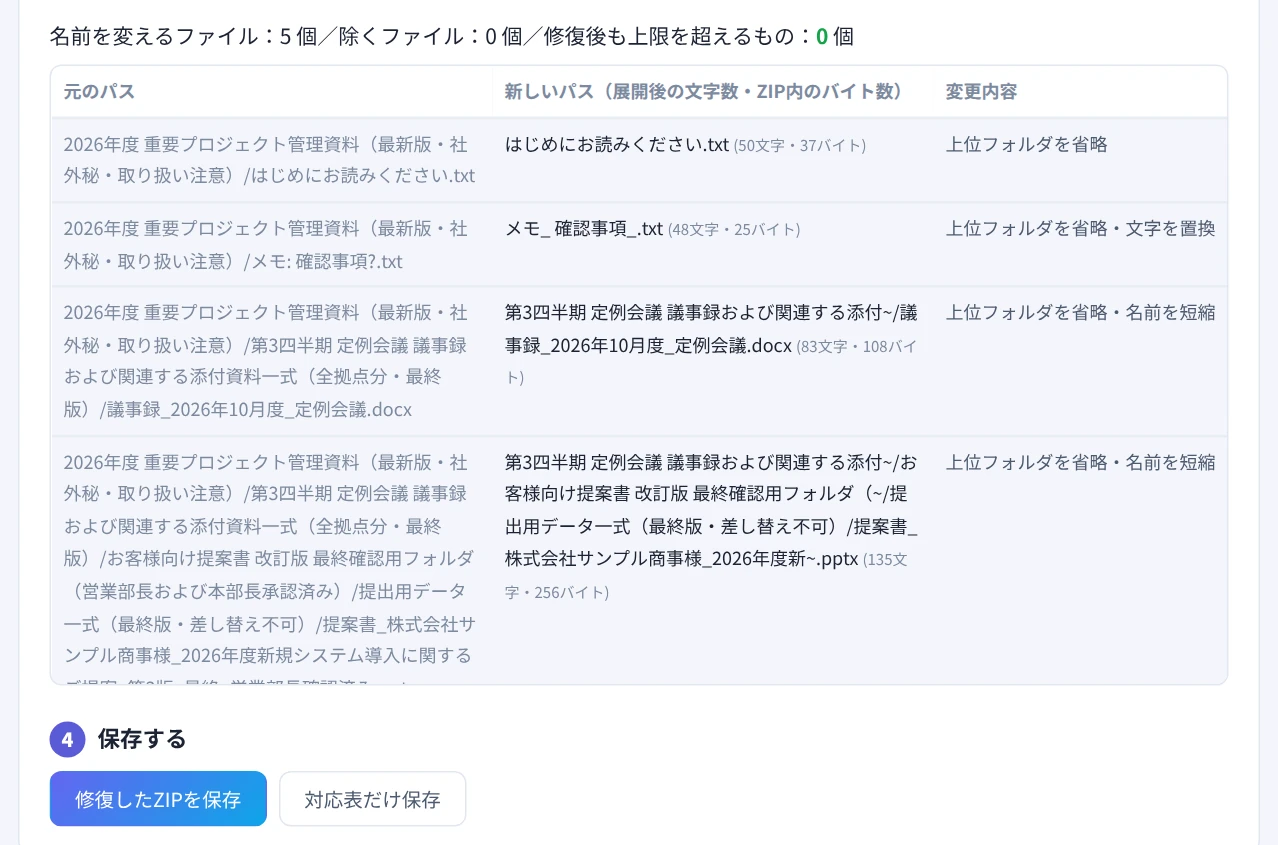
Task: Select new path 議事録_2026年10月度_定例会議.docx
Action: click(711, 329)
